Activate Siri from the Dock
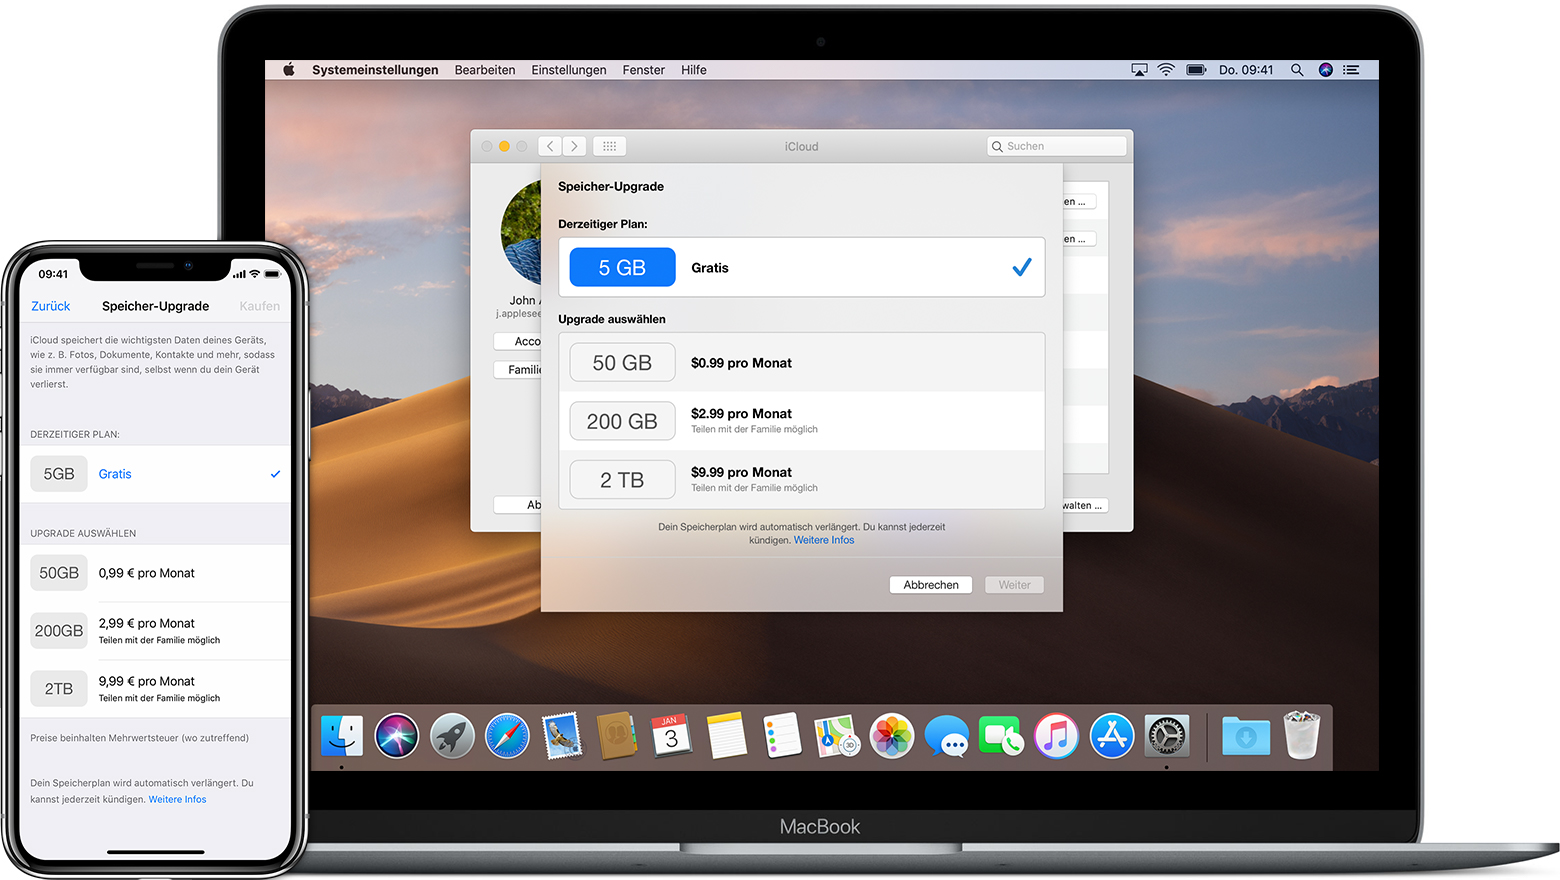Viewport: 1560px width, 880px height. coord(397,736)
